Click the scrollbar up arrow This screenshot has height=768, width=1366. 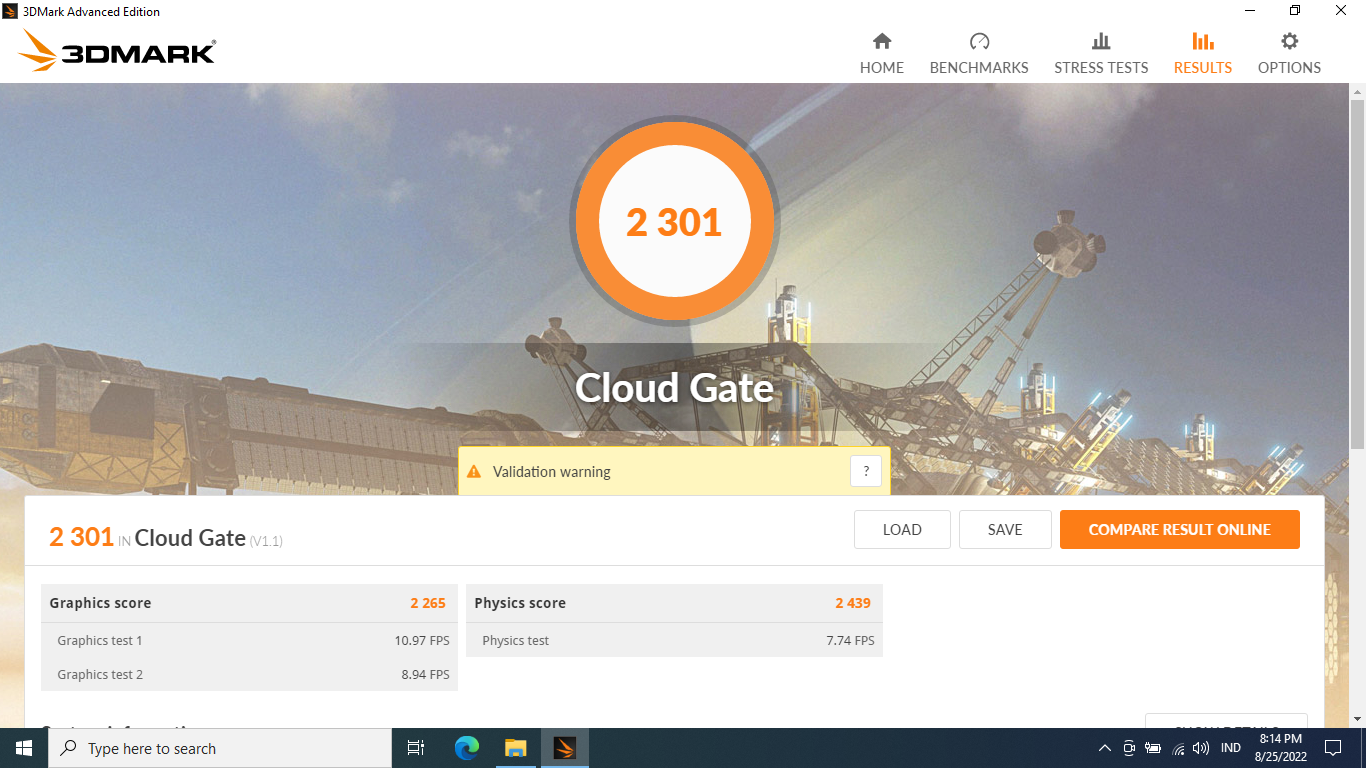1357,91
